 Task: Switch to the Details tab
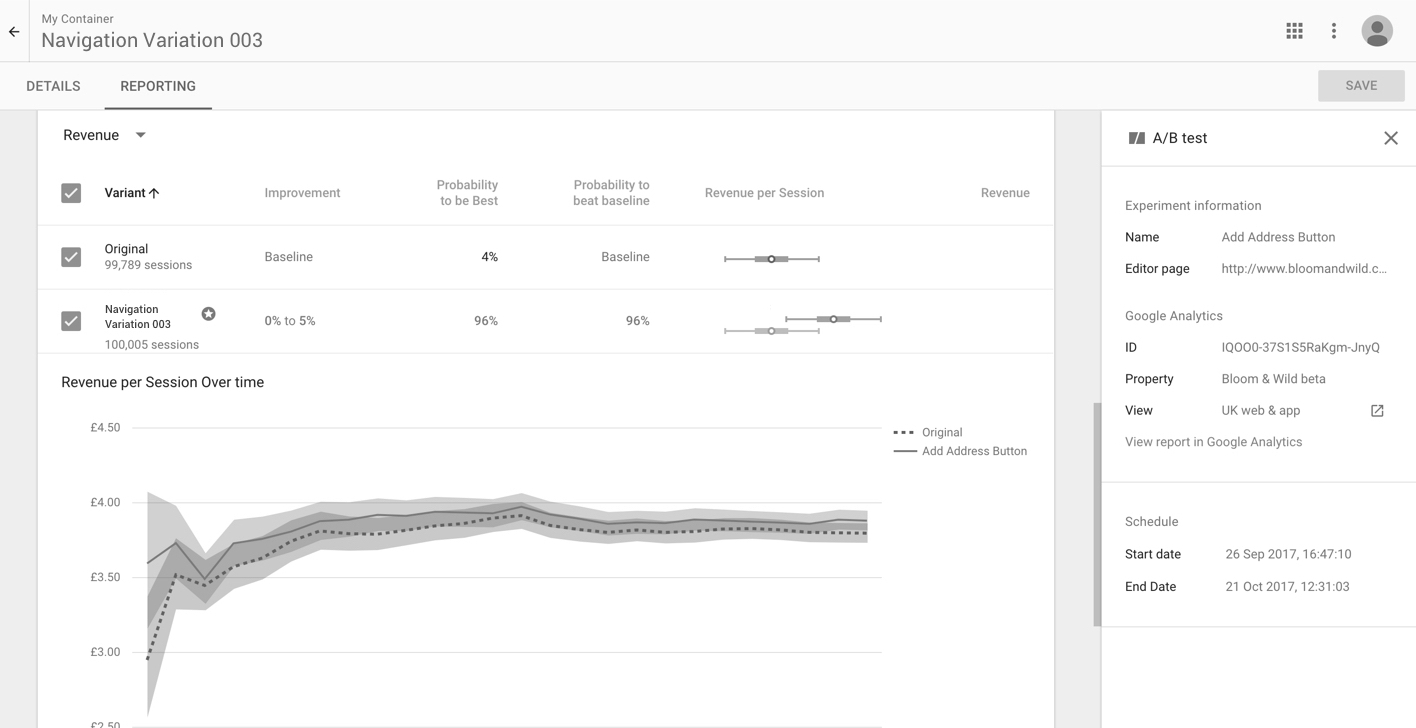53,86
